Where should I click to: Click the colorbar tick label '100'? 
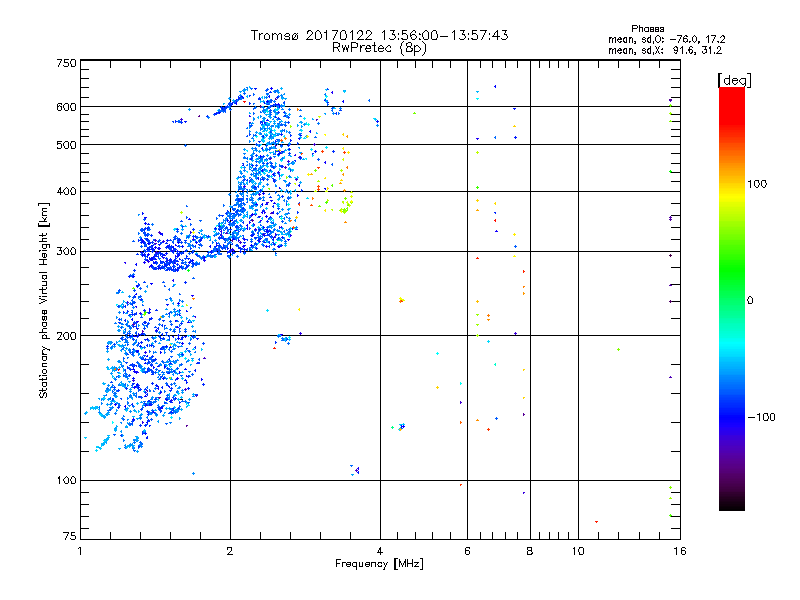pos(757,184)
